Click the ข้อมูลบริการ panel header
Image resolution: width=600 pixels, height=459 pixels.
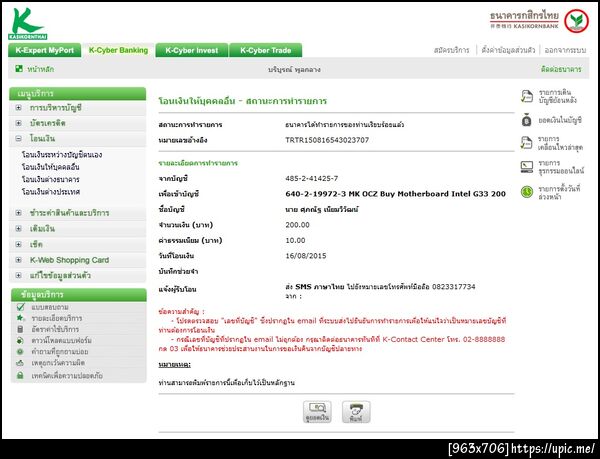point(78,295)
